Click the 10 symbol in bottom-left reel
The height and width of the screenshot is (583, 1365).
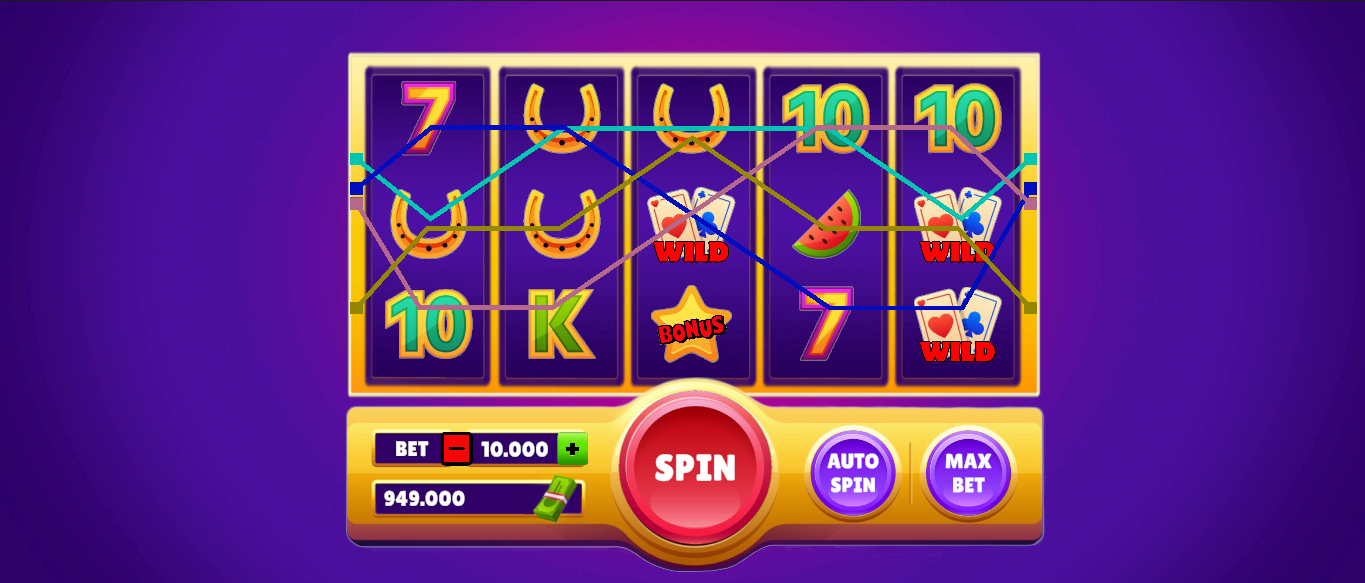click(428, 324)
